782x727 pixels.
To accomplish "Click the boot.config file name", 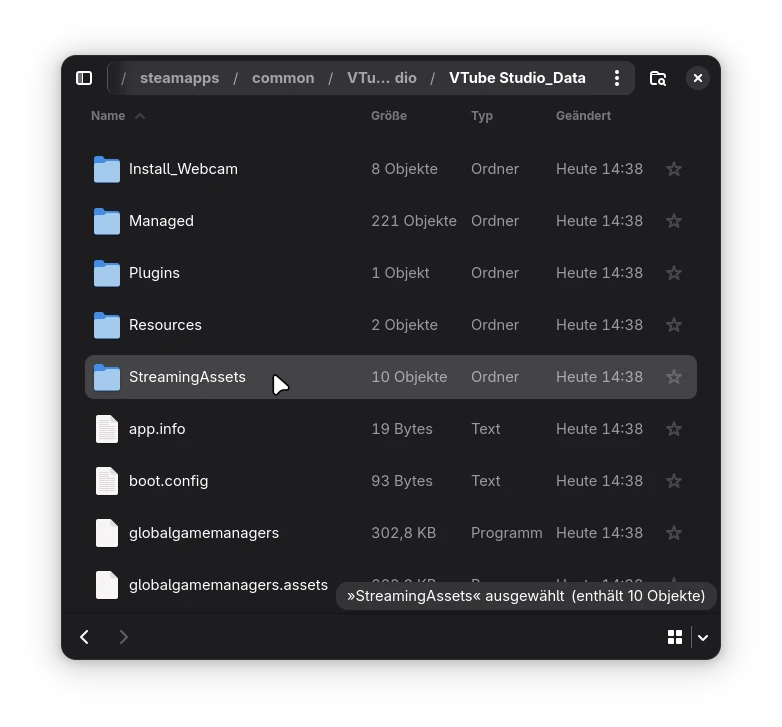I will [169, 481].
